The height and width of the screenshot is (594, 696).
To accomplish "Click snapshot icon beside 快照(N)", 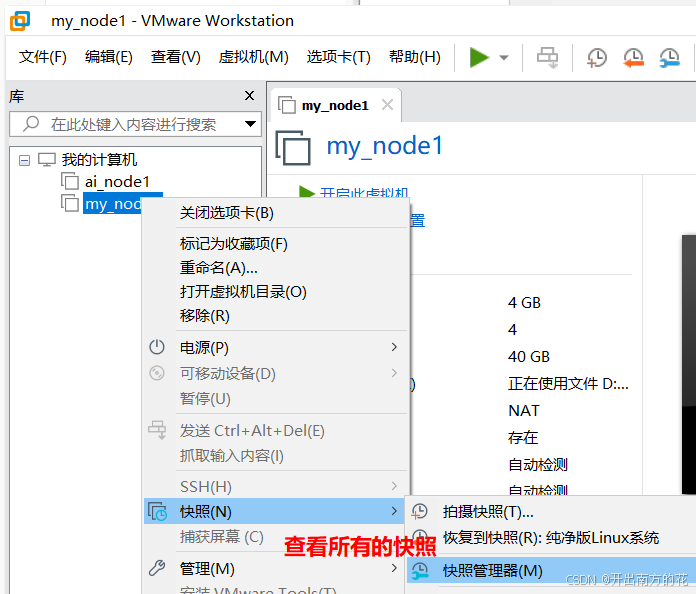I will click(157, 511).
